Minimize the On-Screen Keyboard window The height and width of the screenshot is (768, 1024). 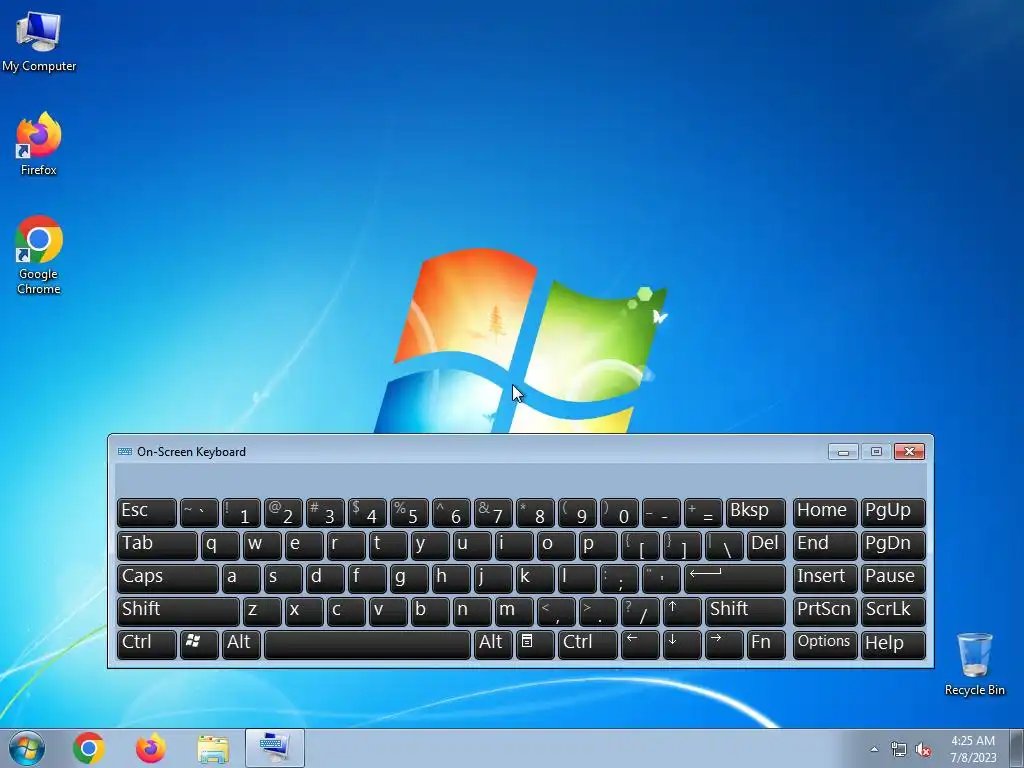click(x=842, y=451)
